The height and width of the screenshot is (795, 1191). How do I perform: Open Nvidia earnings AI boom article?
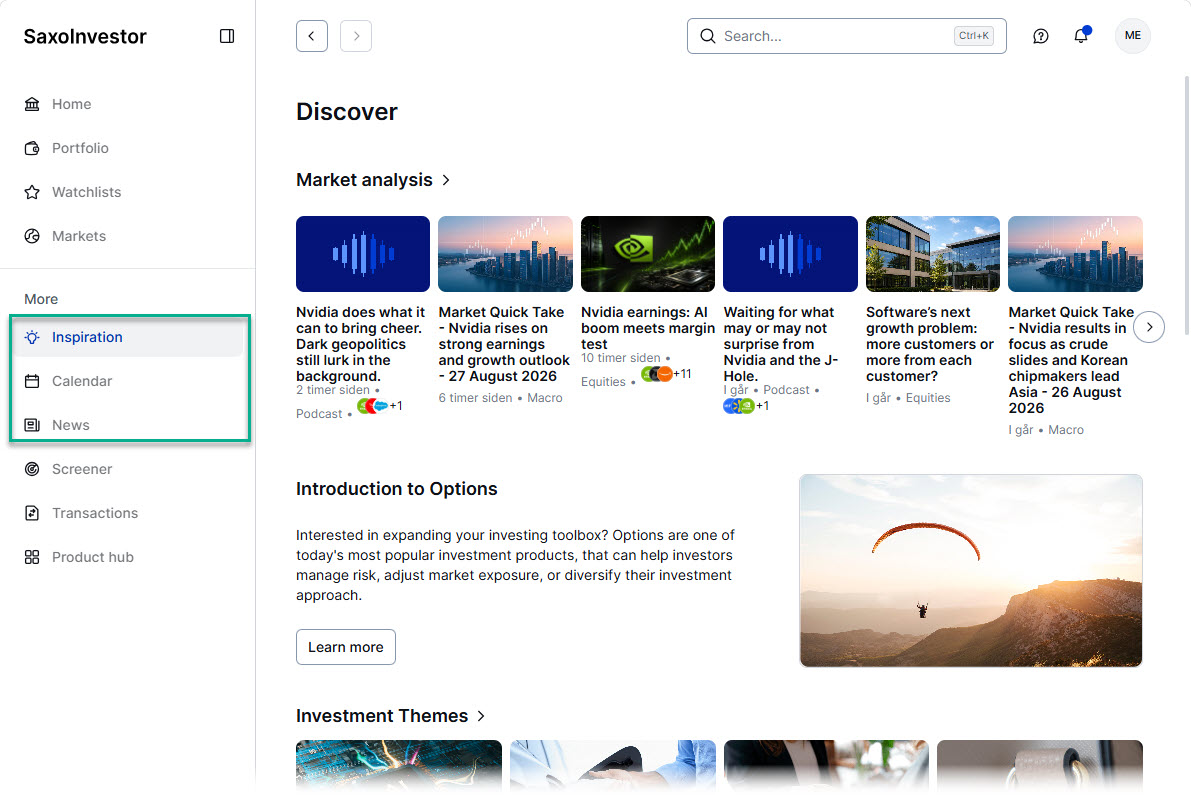click(x=648, y=328)
